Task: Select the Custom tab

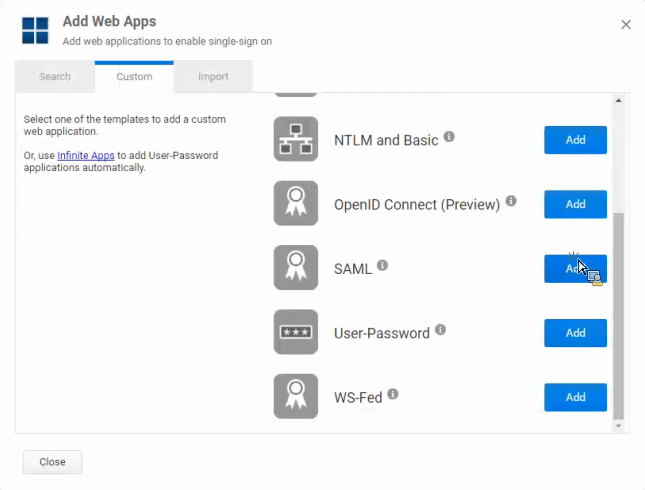Action: pos(134,77)
